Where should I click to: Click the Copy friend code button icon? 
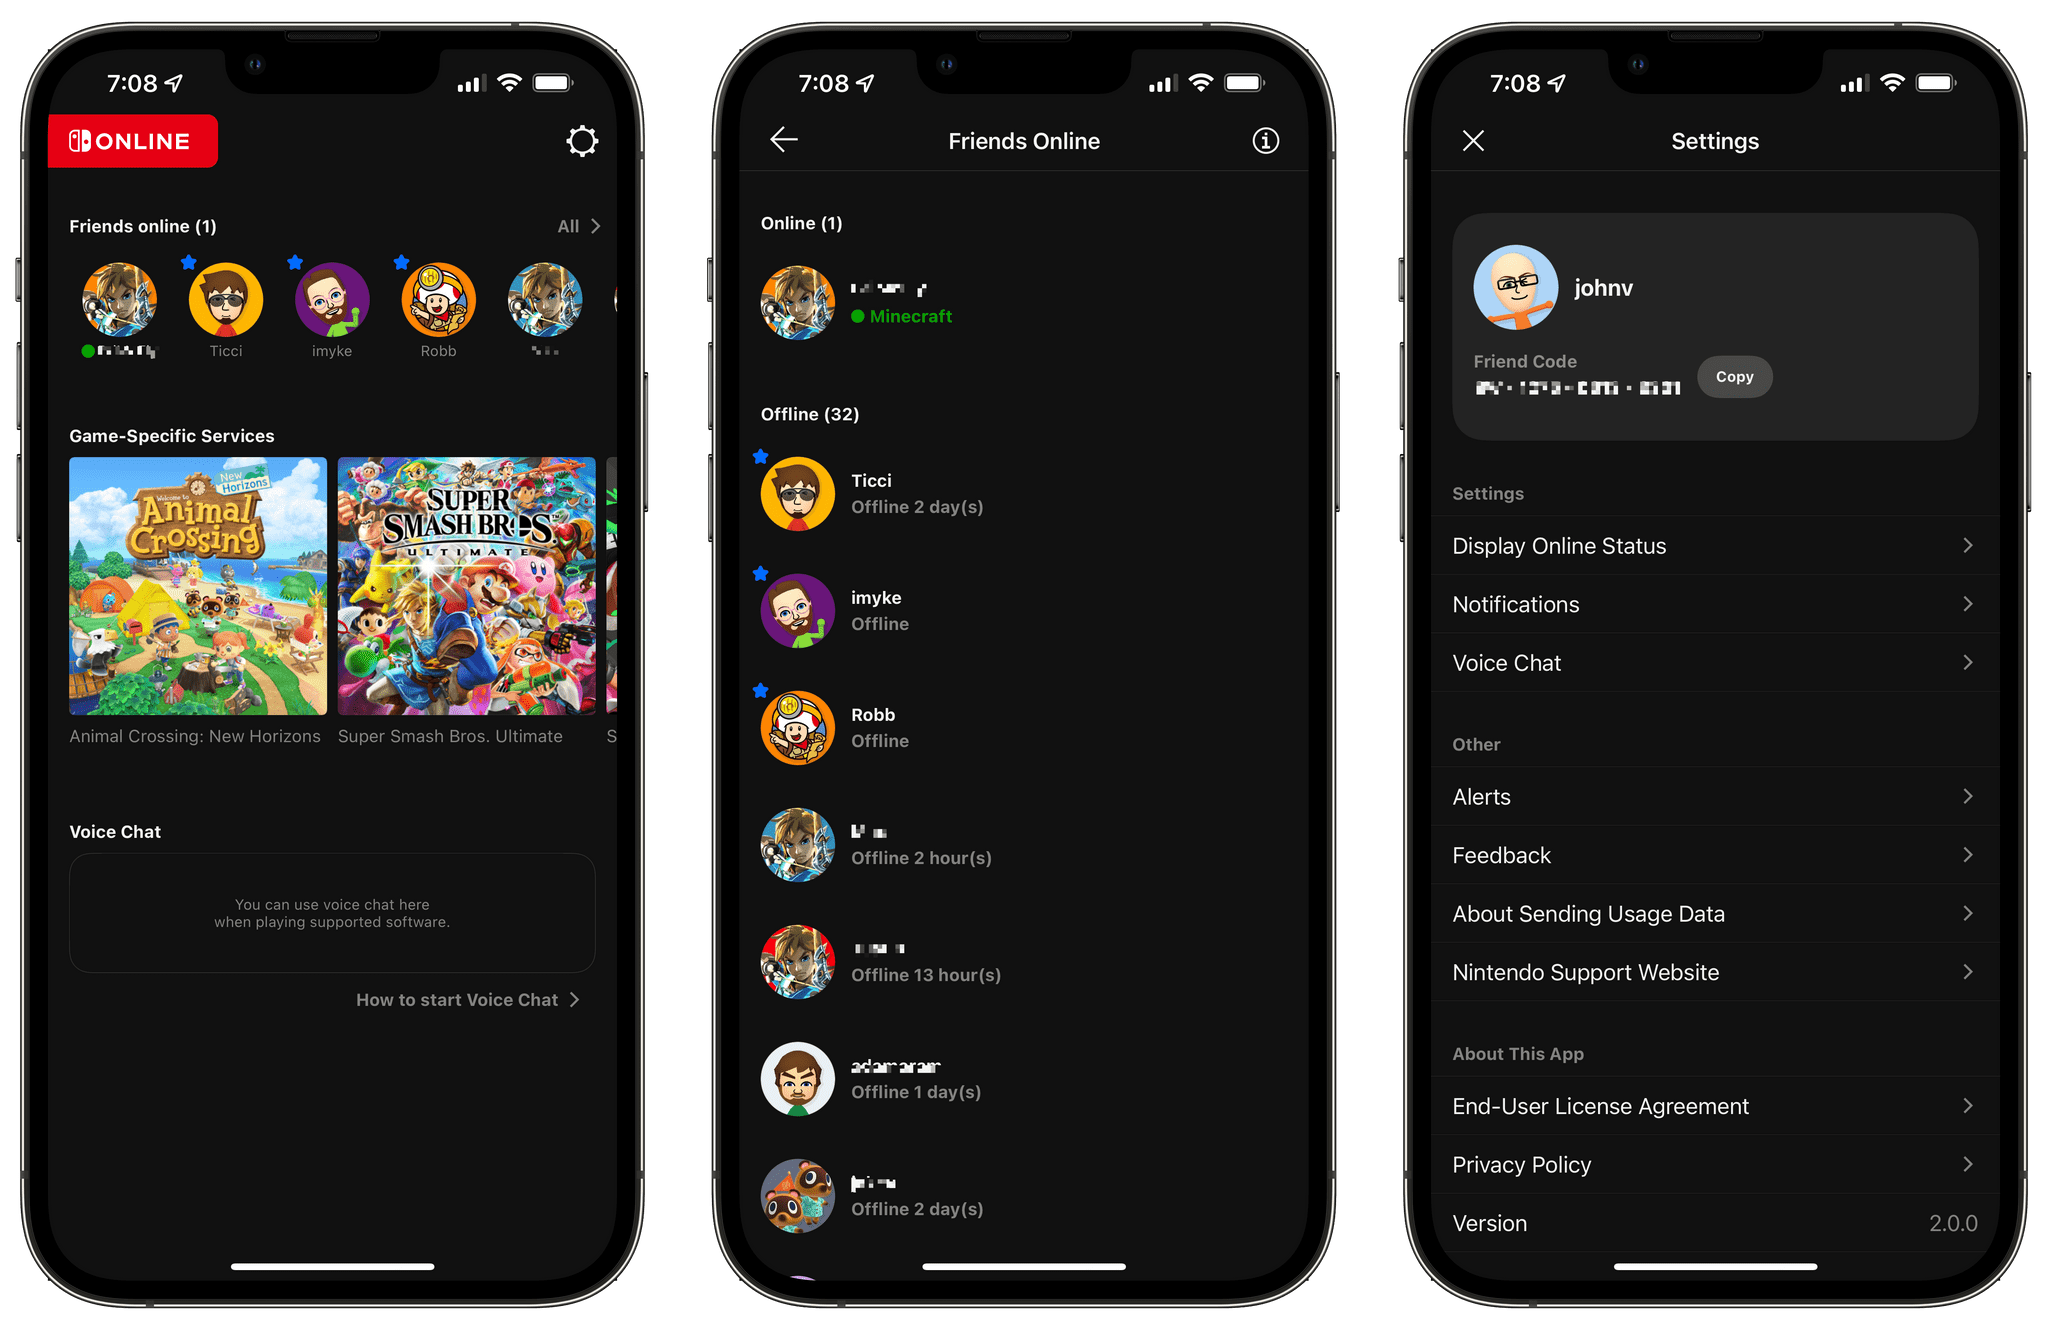(x=1735, y=375)
